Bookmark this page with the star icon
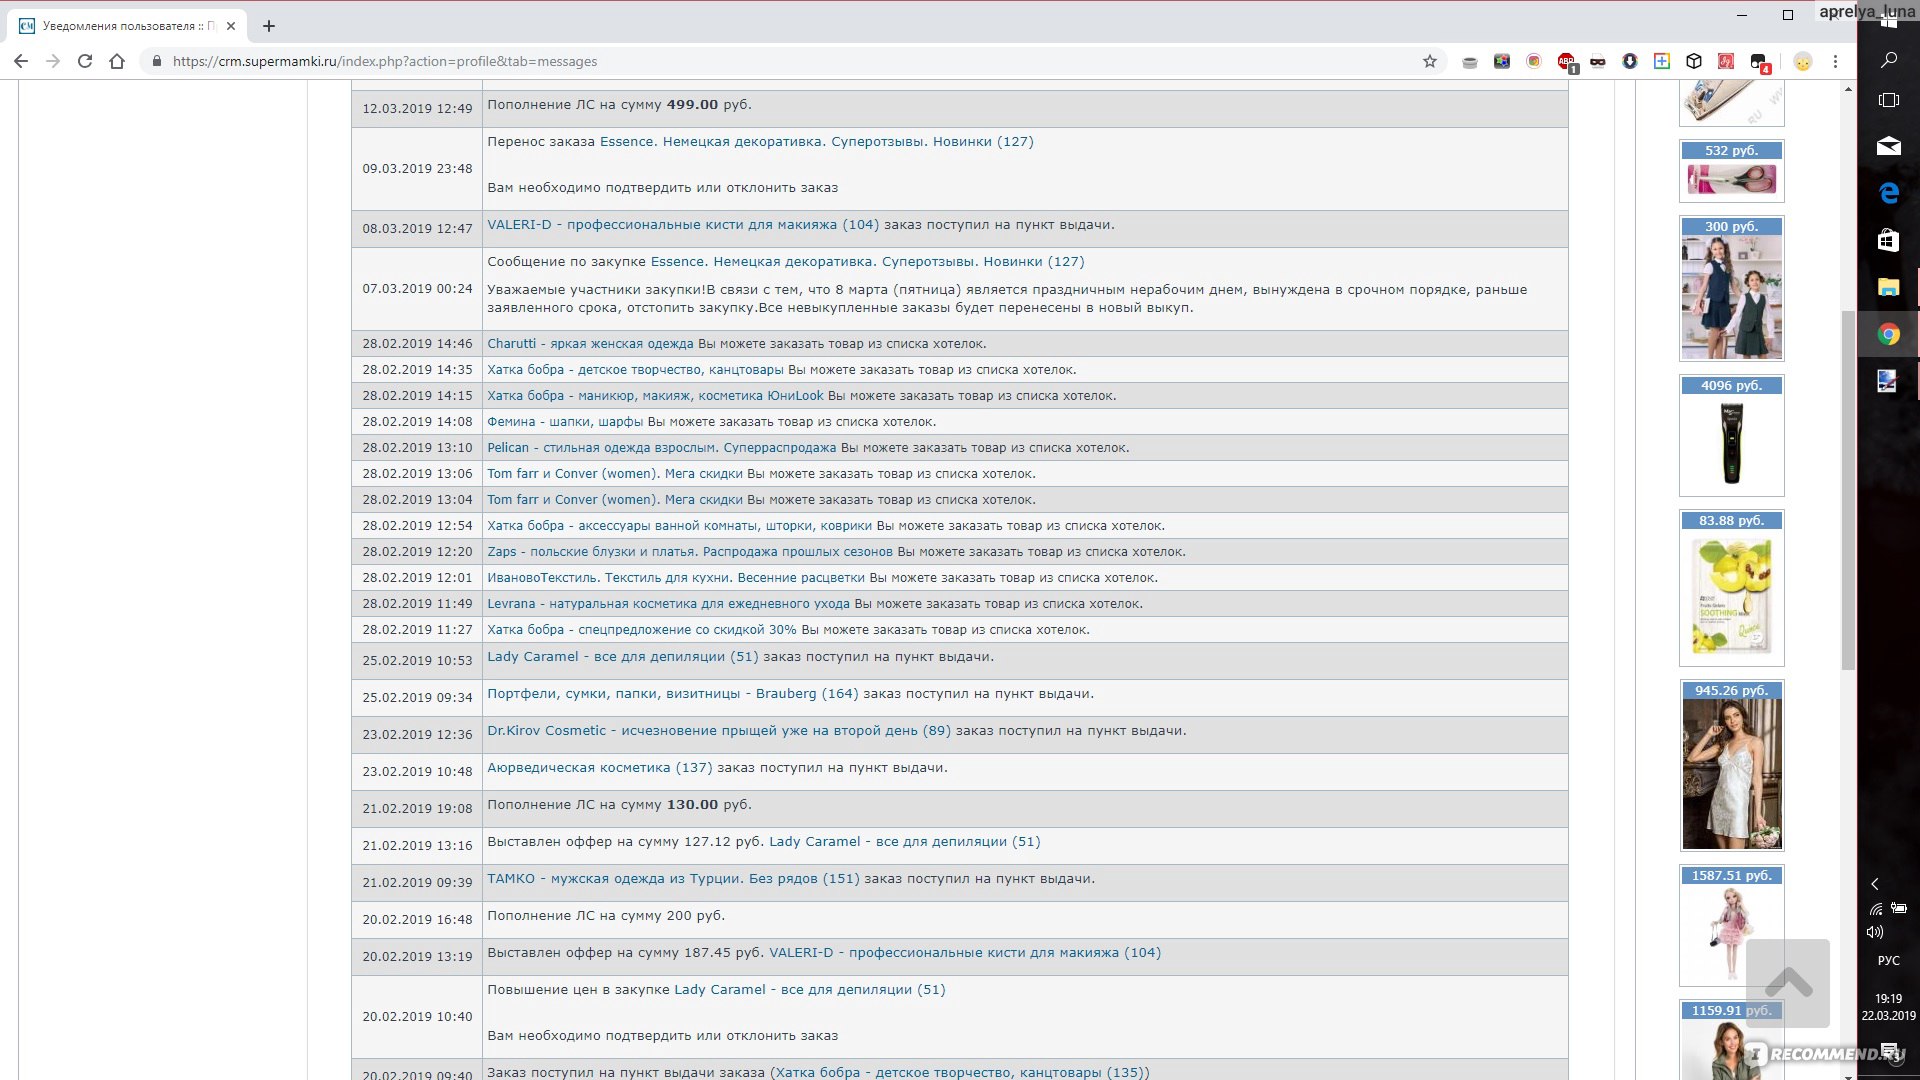The height and width of the screenshot is (1080, 1920). coord(1430,61)
